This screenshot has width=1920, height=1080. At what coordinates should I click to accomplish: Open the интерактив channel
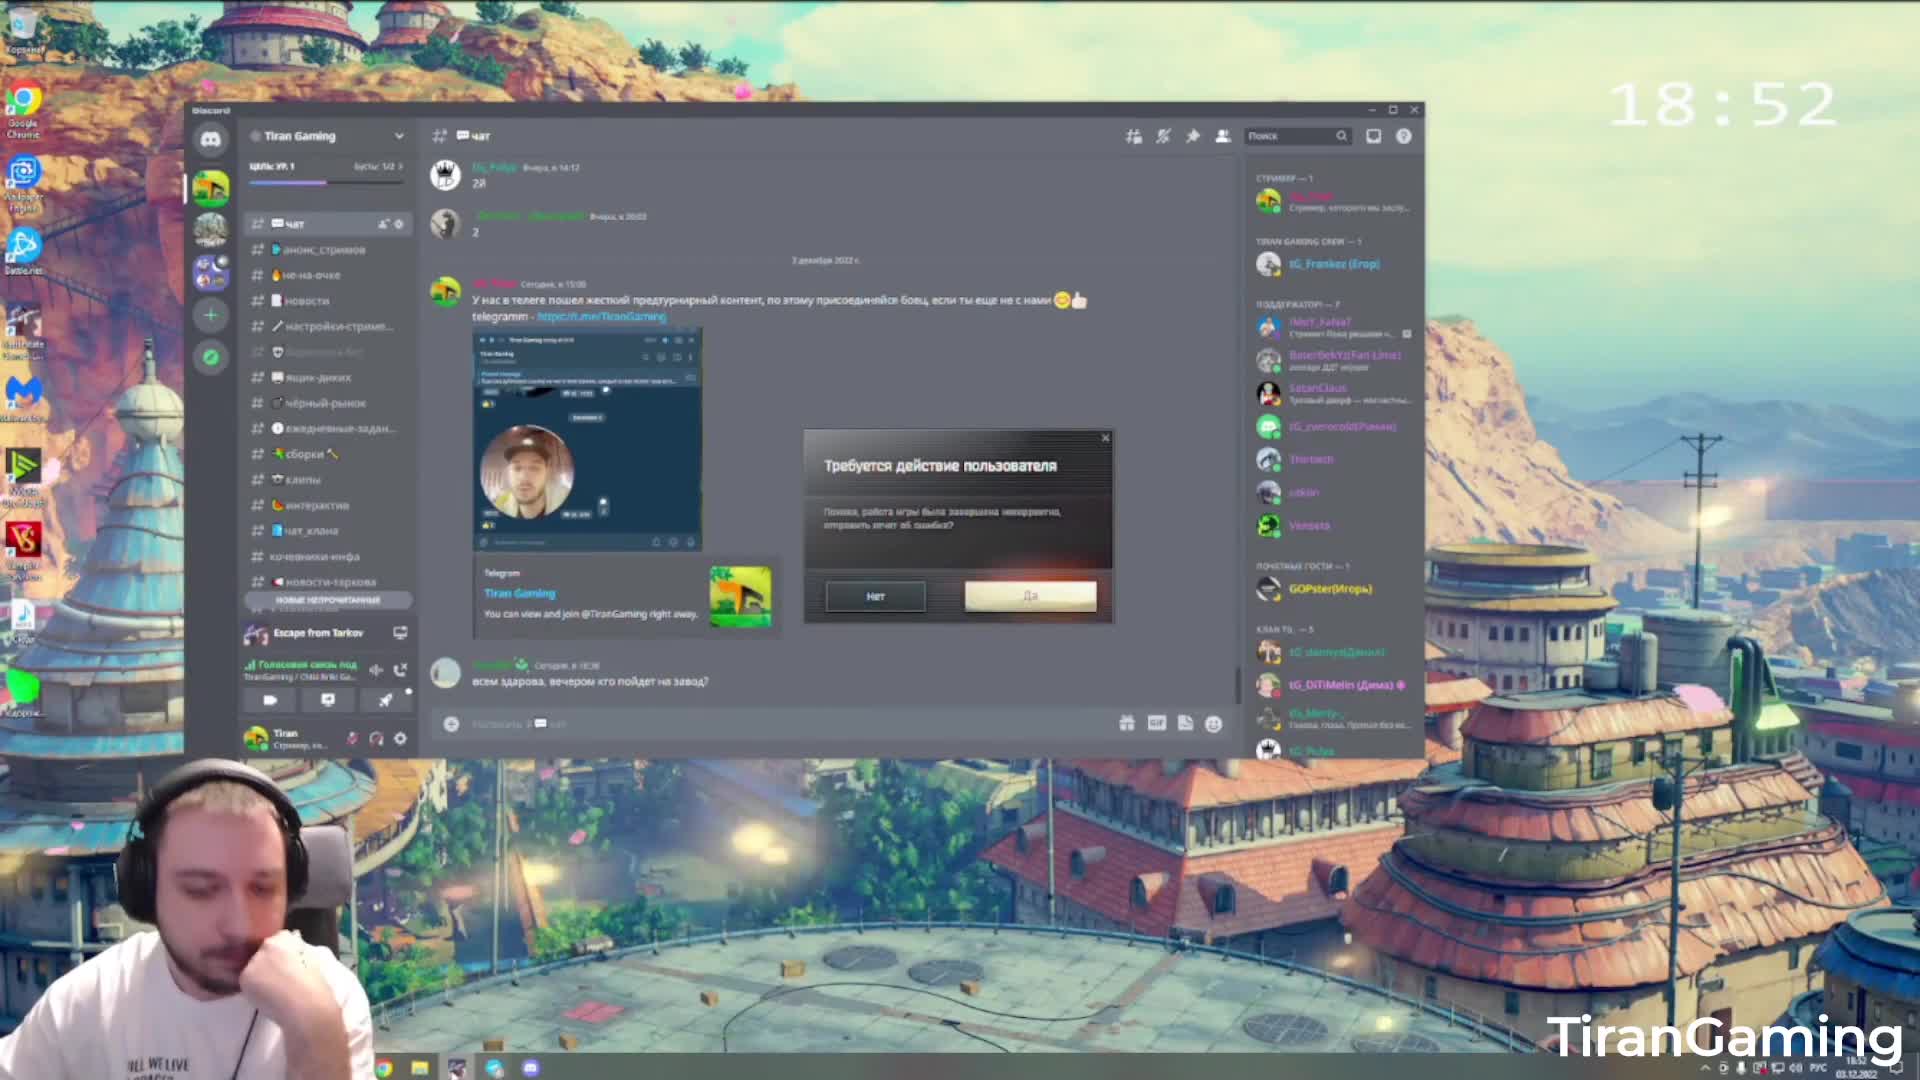click(327, 505)
